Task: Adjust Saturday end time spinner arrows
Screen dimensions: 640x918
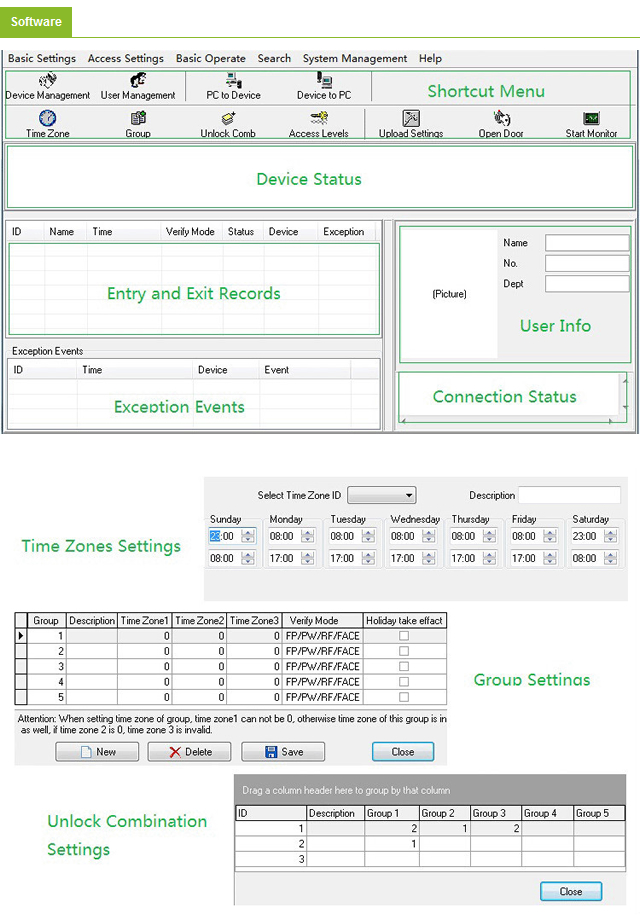Action: [x=611, y=558]
